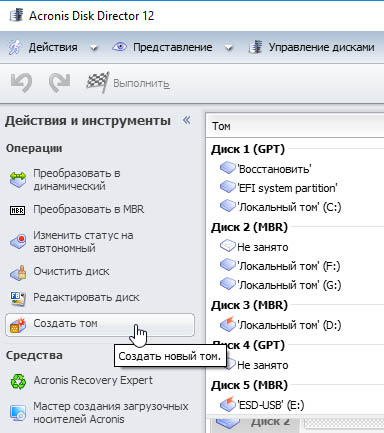Click the volume icon beside 'Локальный том' (F:)

[228, 265]
